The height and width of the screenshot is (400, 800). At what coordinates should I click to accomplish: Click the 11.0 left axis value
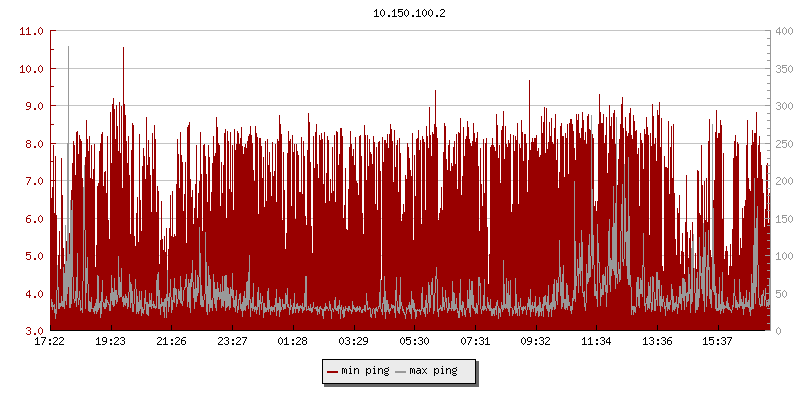(32, 31)
